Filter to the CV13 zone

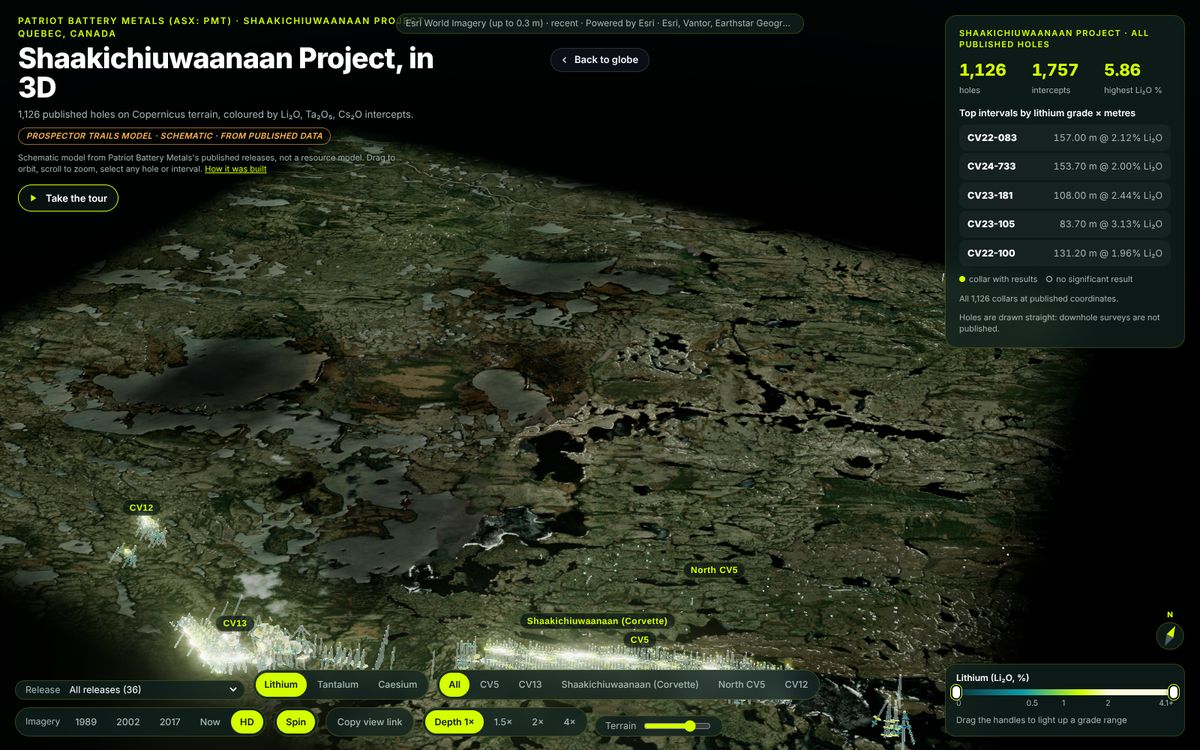click(x=530, y=685)
